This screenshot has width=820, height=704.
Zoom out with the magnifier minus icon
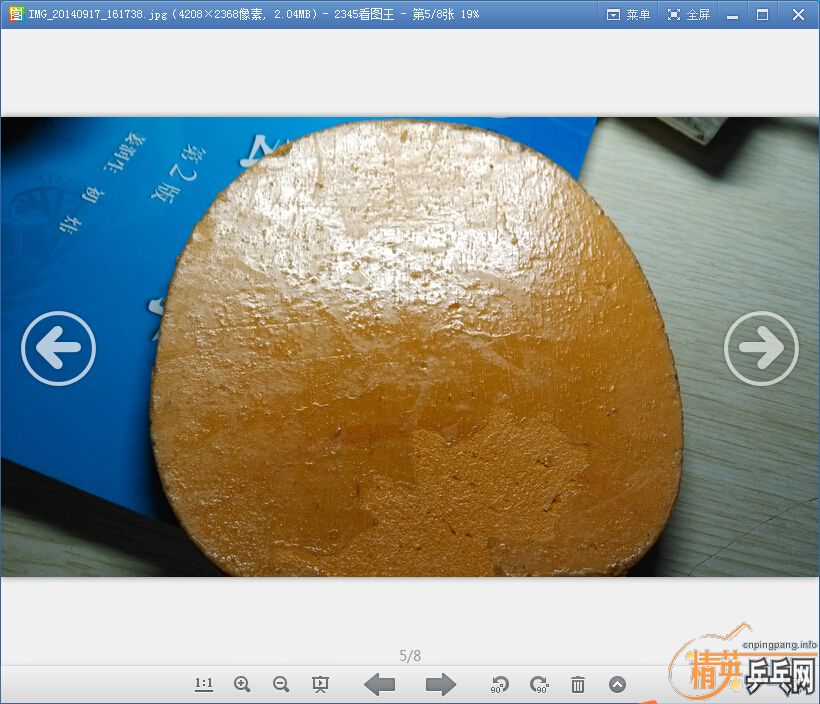[x=281, y=684]
